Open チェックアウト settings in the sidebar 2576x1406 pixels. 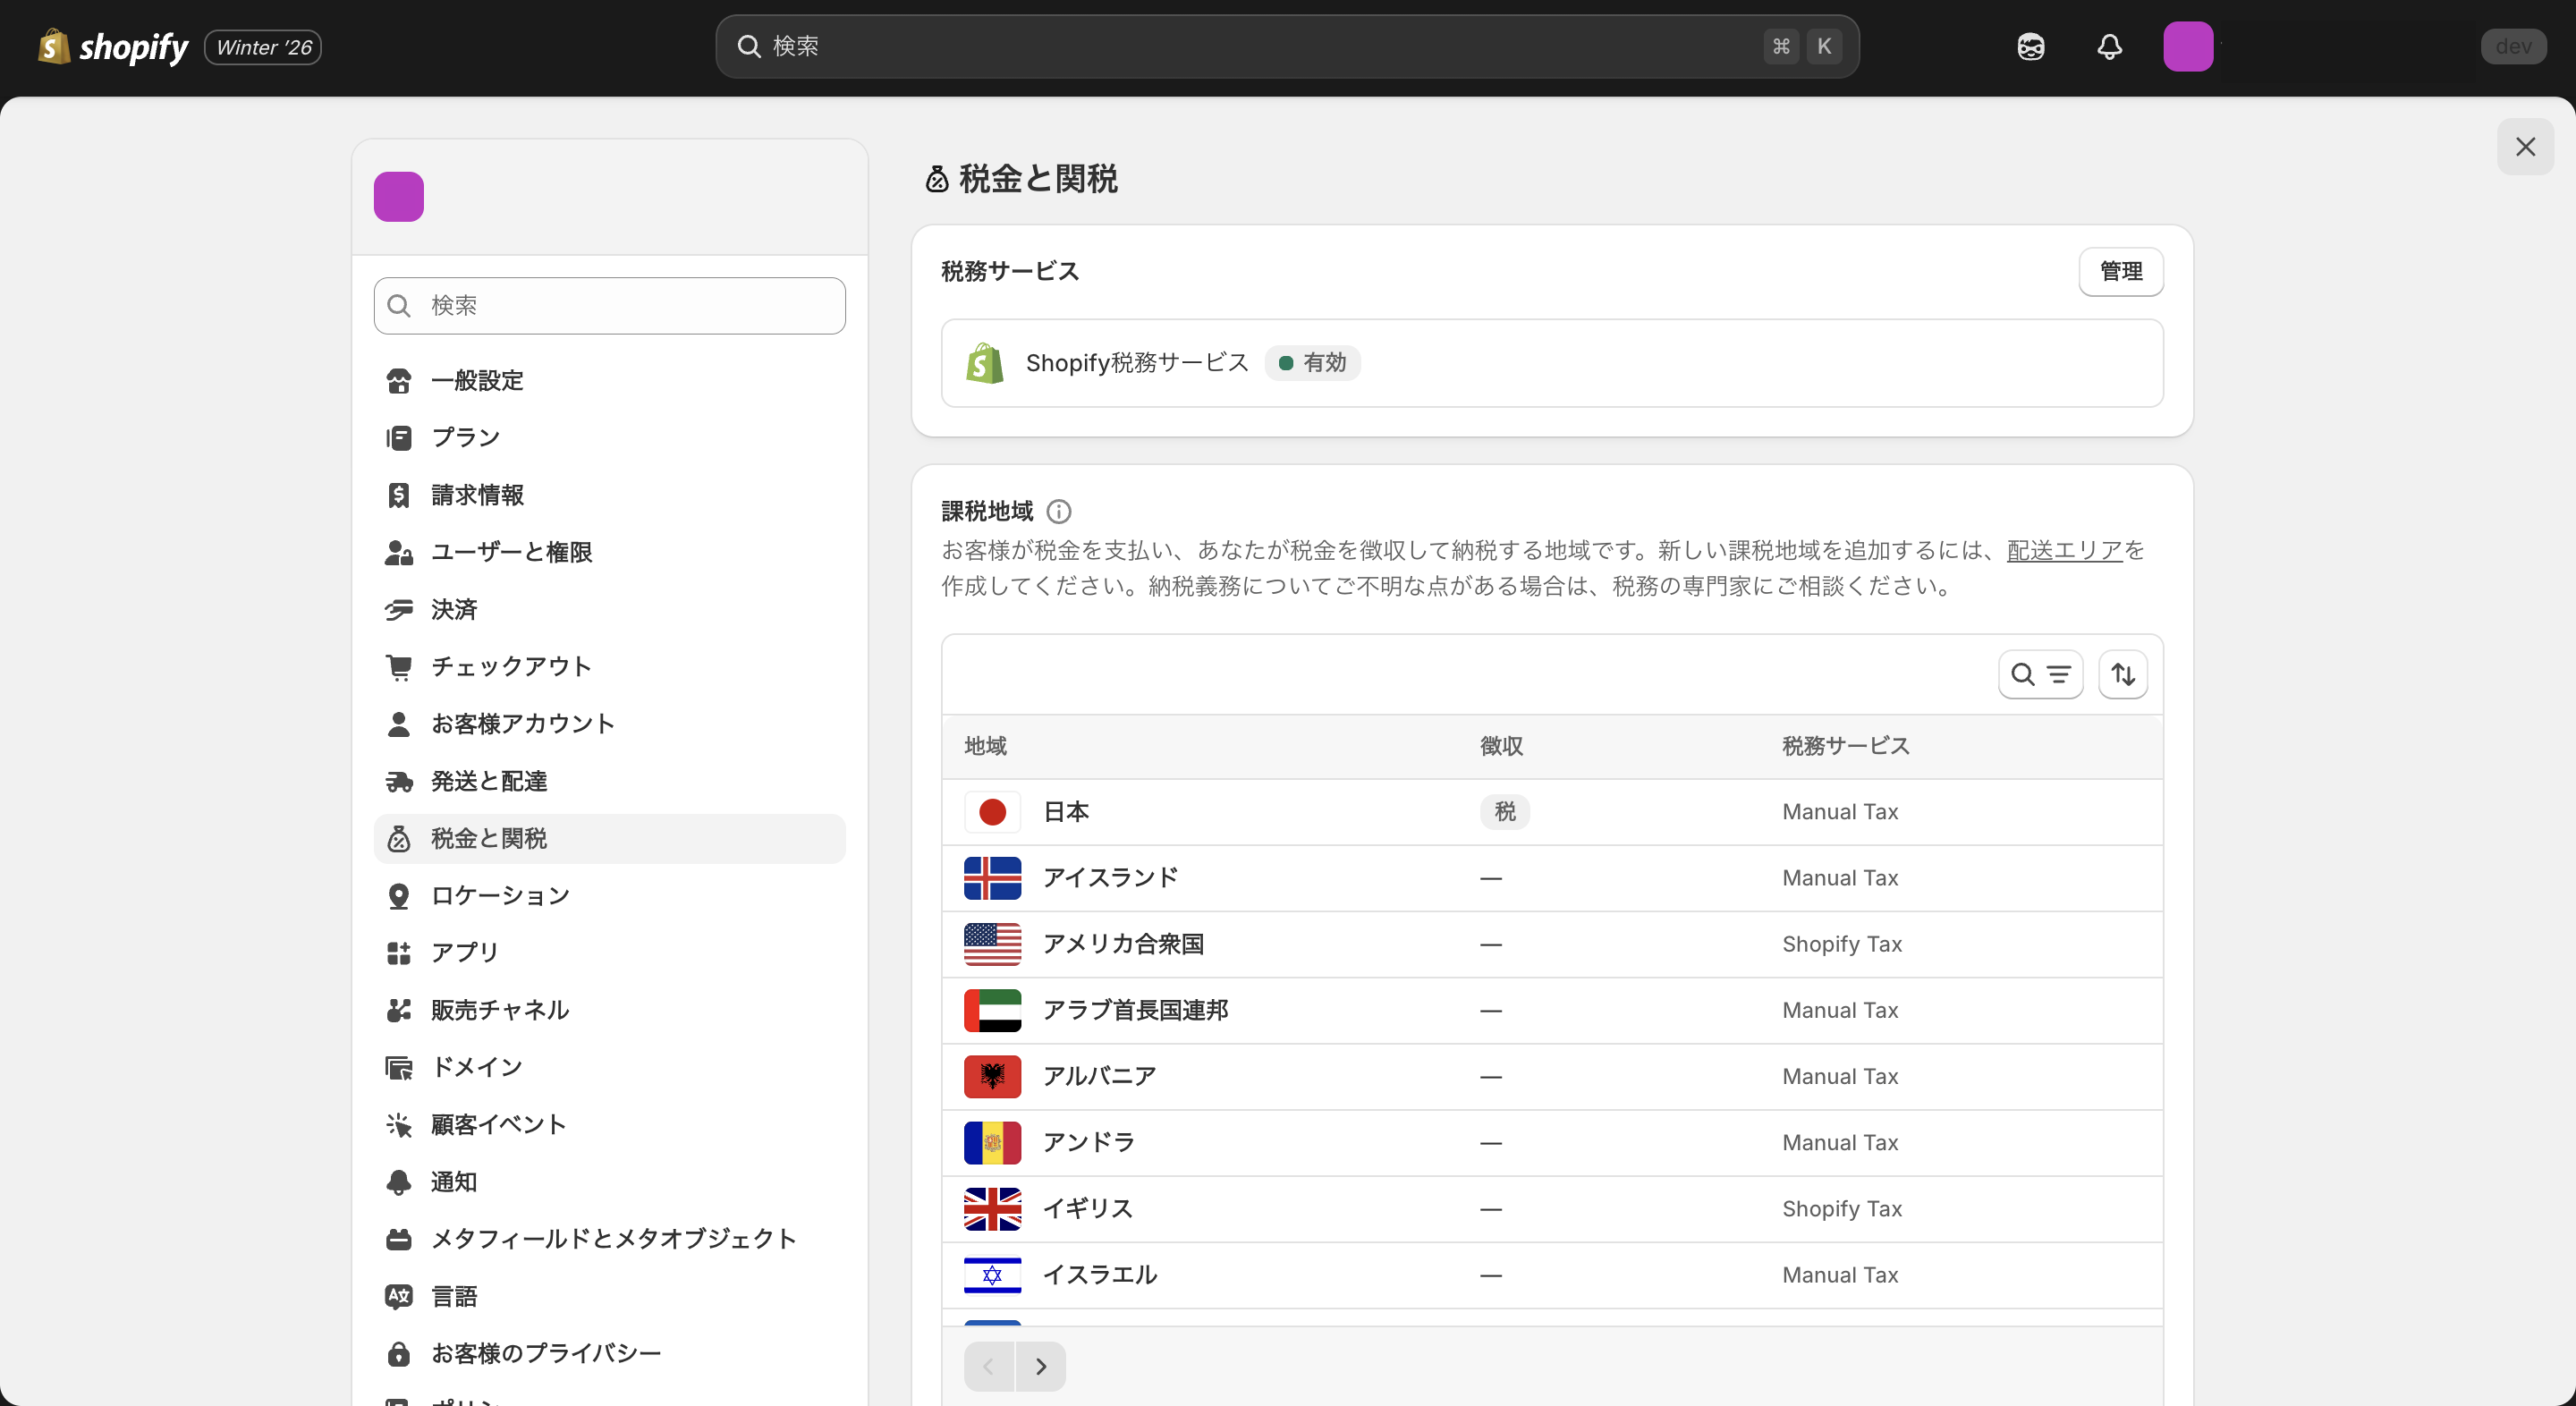pos(510,666)
